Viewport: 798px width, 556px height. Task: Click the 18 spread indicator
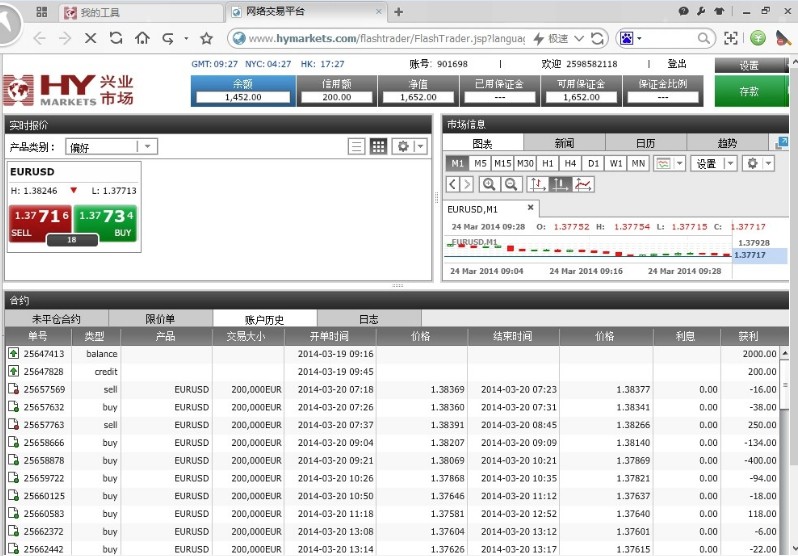coord(72,240)
